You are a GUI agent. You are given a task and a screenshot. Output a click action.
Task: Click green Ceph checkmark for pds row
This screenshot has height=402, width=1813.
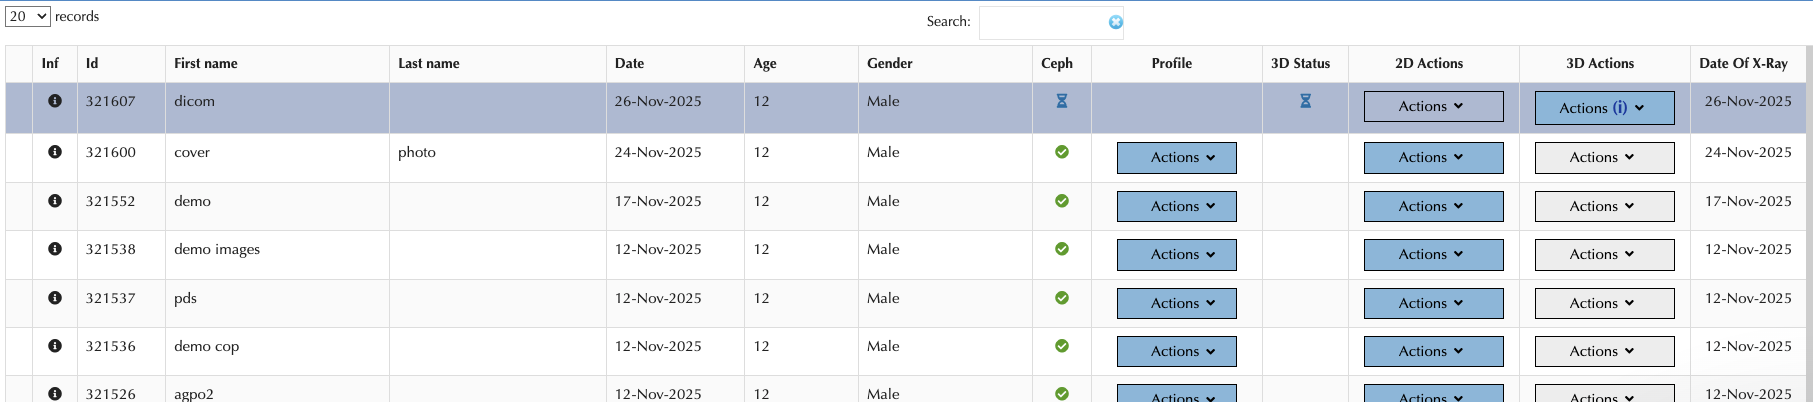click(x=1062, y=298)
